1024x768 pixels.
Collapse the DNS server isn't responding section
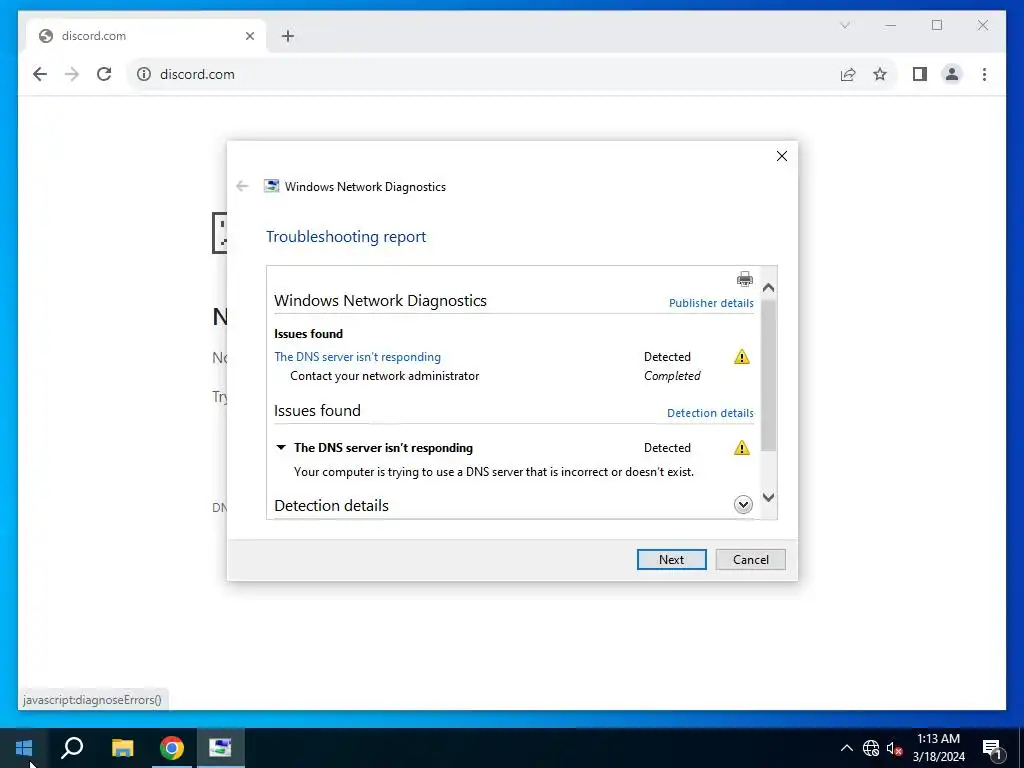281,447
